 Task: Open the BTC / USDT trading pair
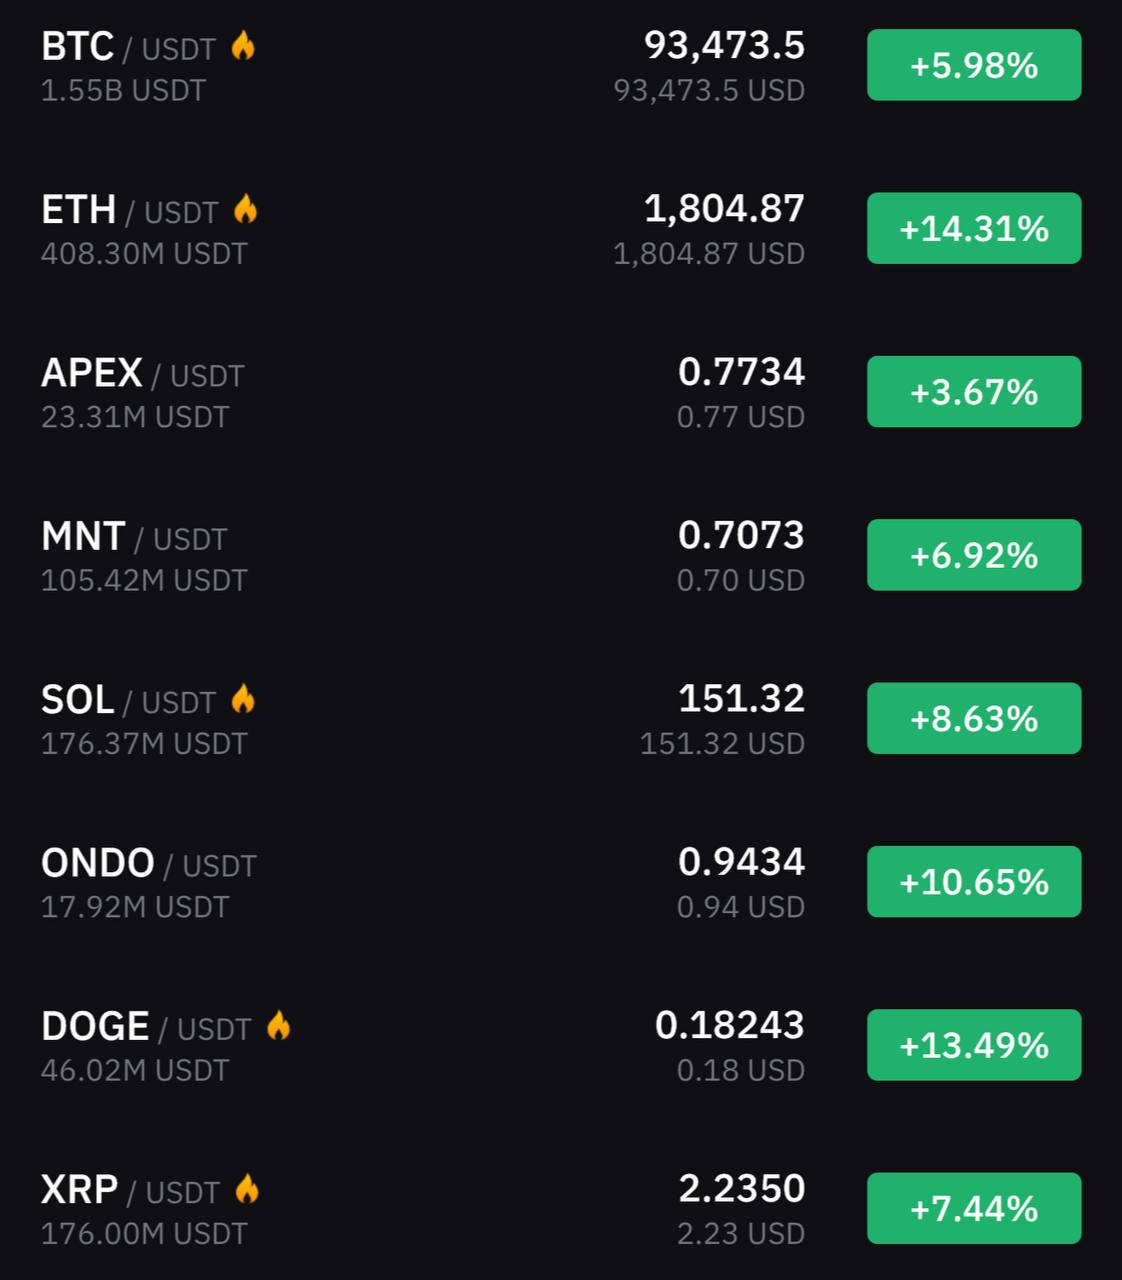[129, 47]
